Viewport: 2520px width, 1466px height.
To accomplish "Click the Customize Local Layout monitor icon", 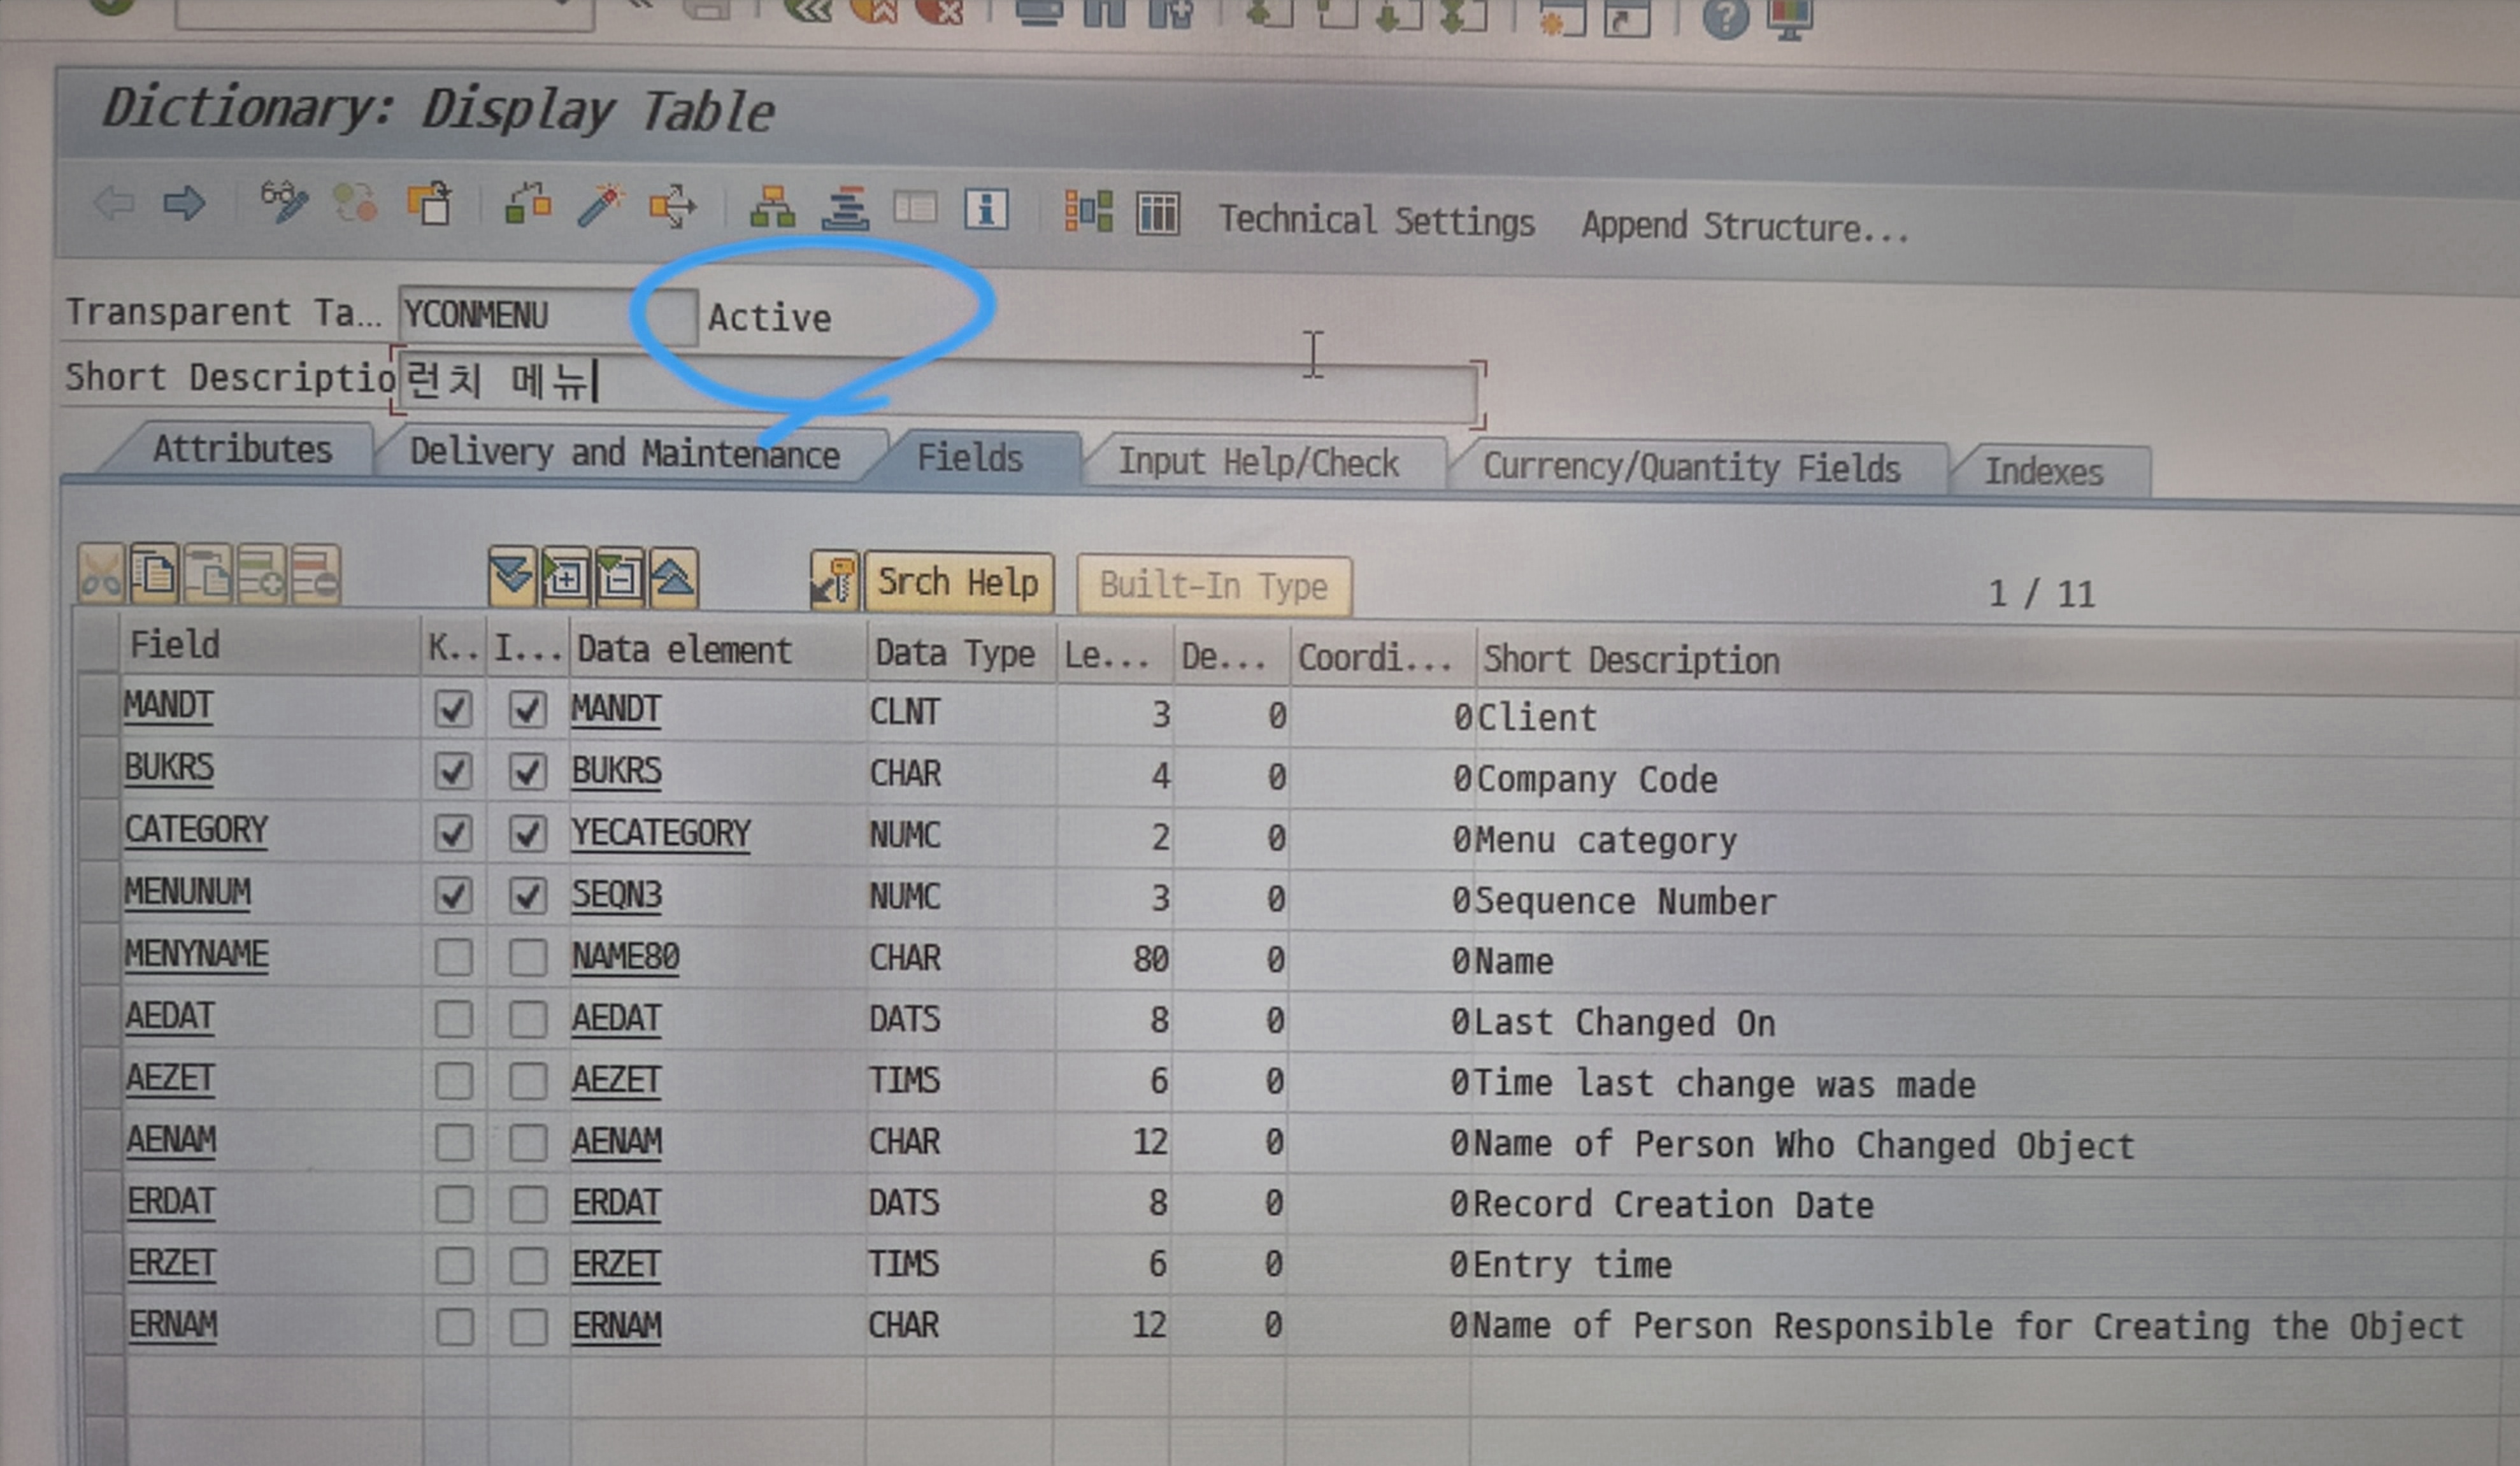I will tap(1790, 18).
